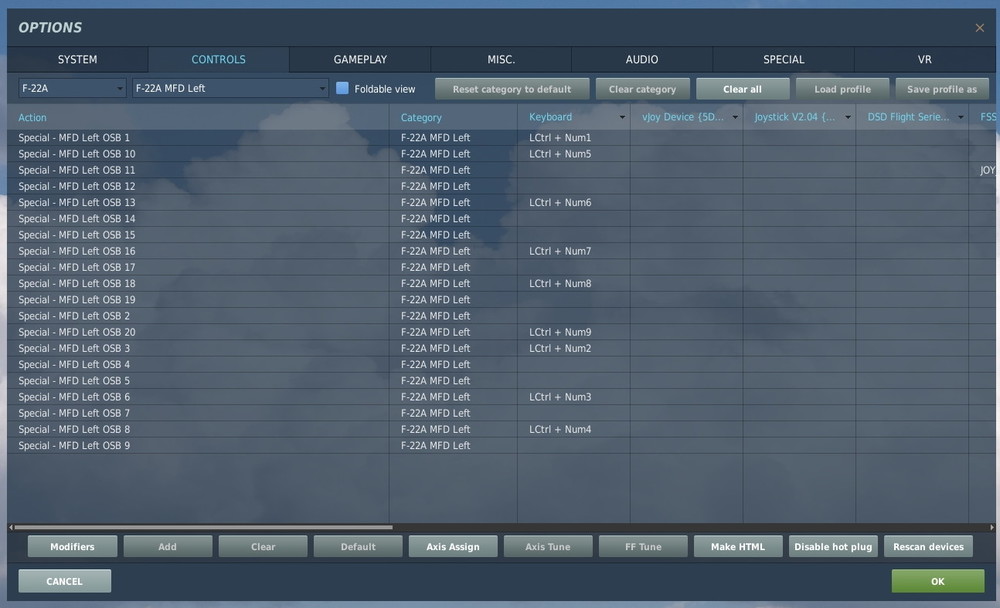
Task: Click keyboard cell LCtrl + Num1
Action: 573,137
